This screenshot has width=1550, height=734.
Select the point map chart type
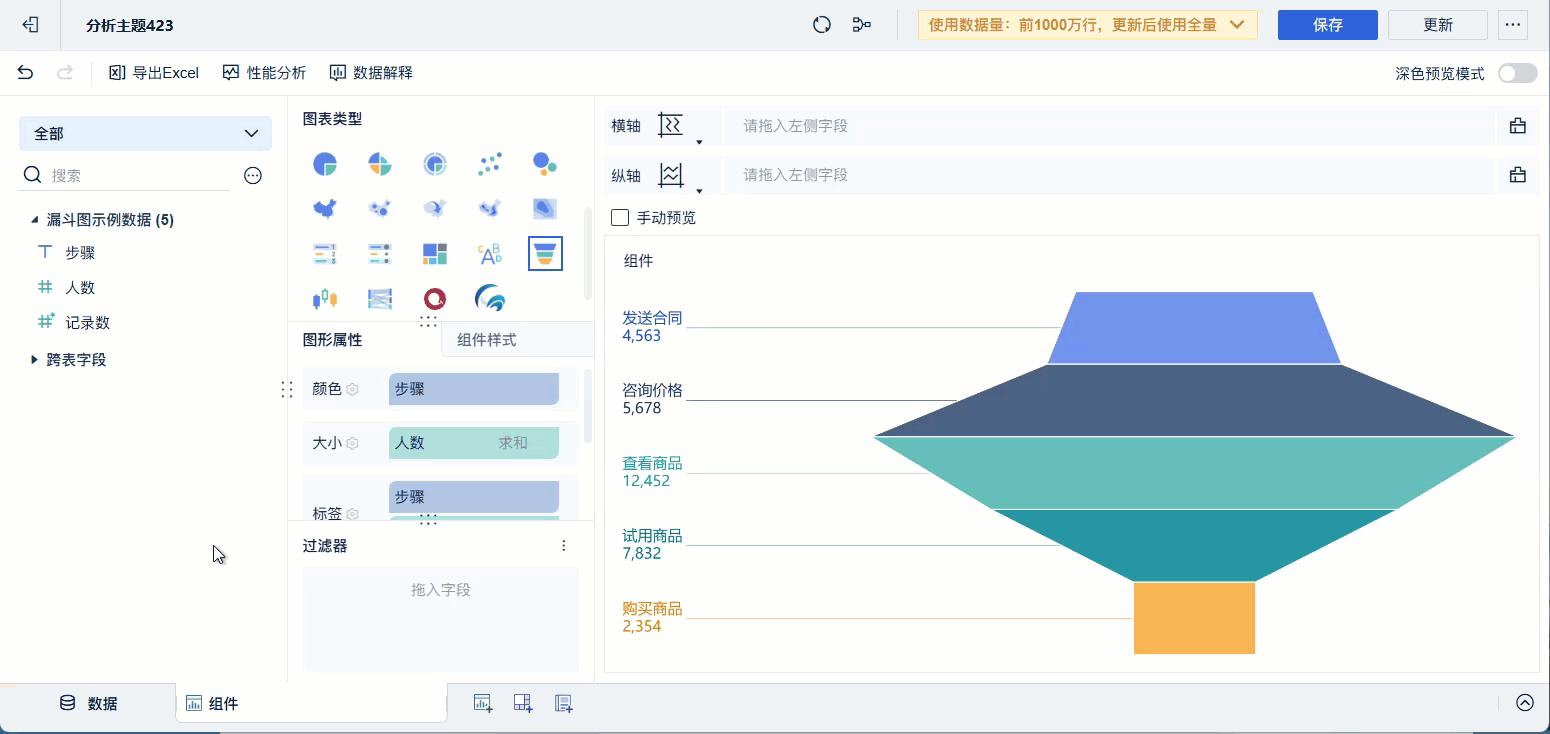380,209
